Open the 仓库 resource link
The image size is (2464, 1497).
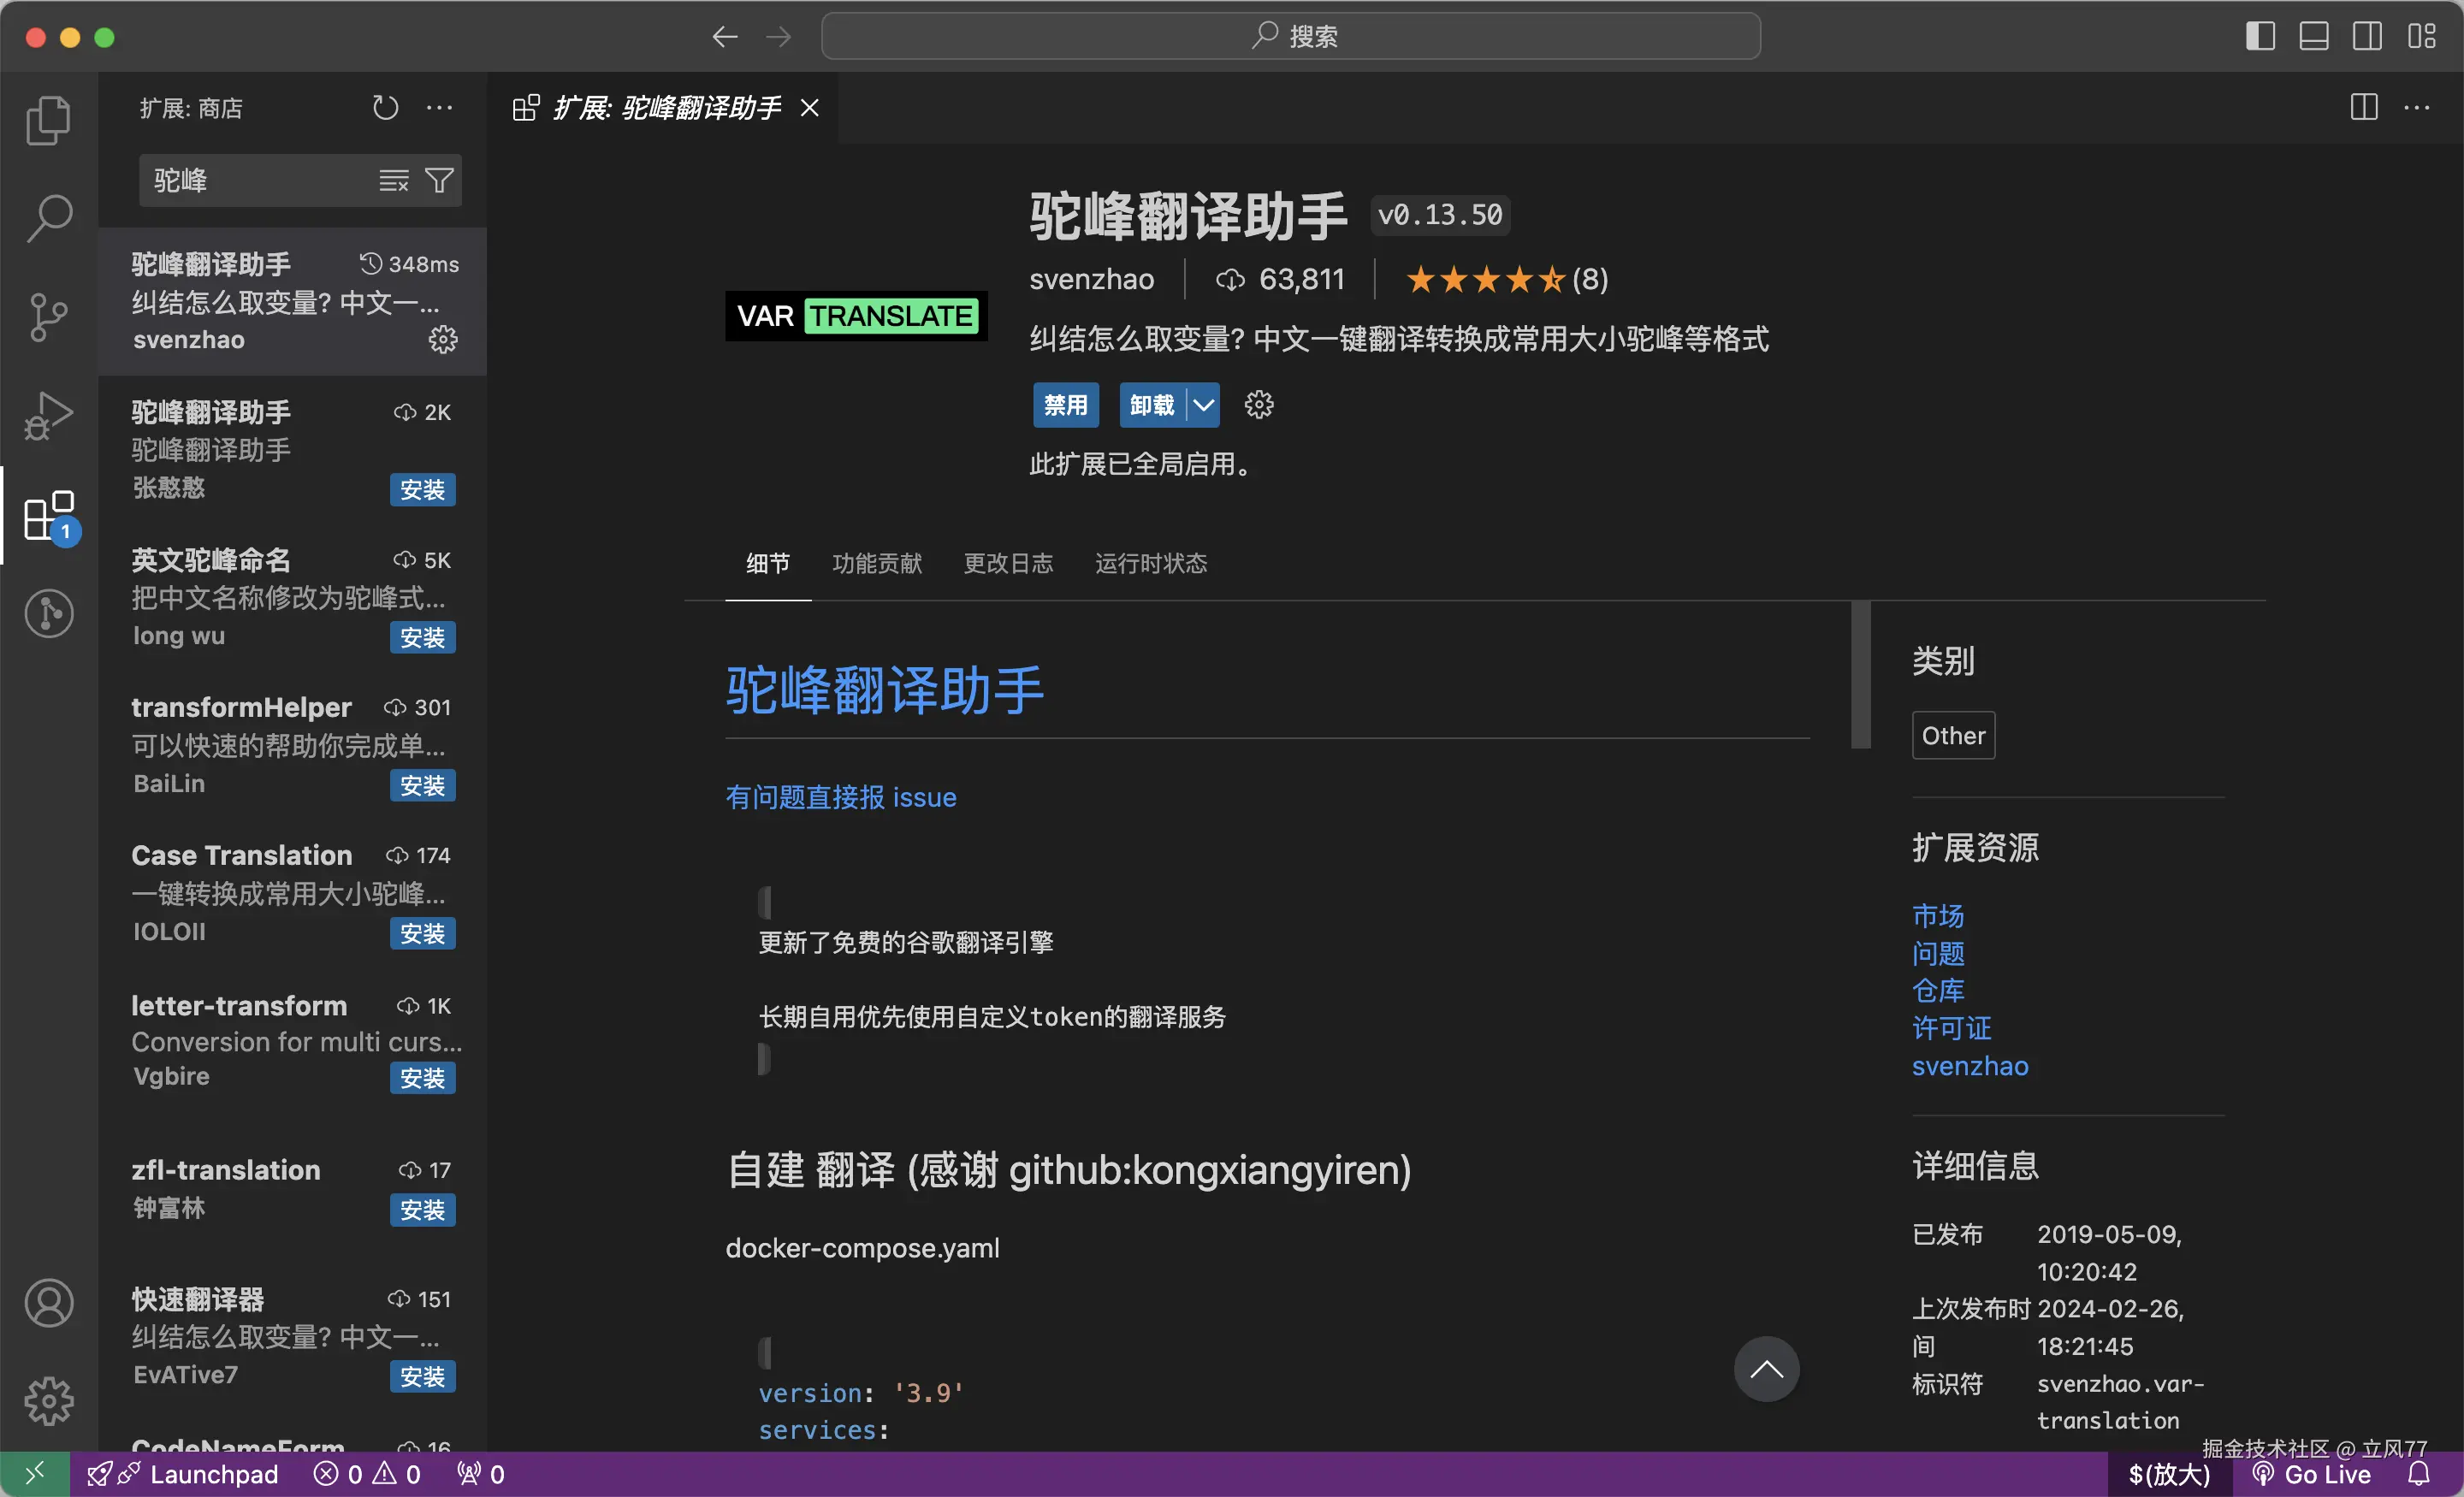coord(1938,991)
